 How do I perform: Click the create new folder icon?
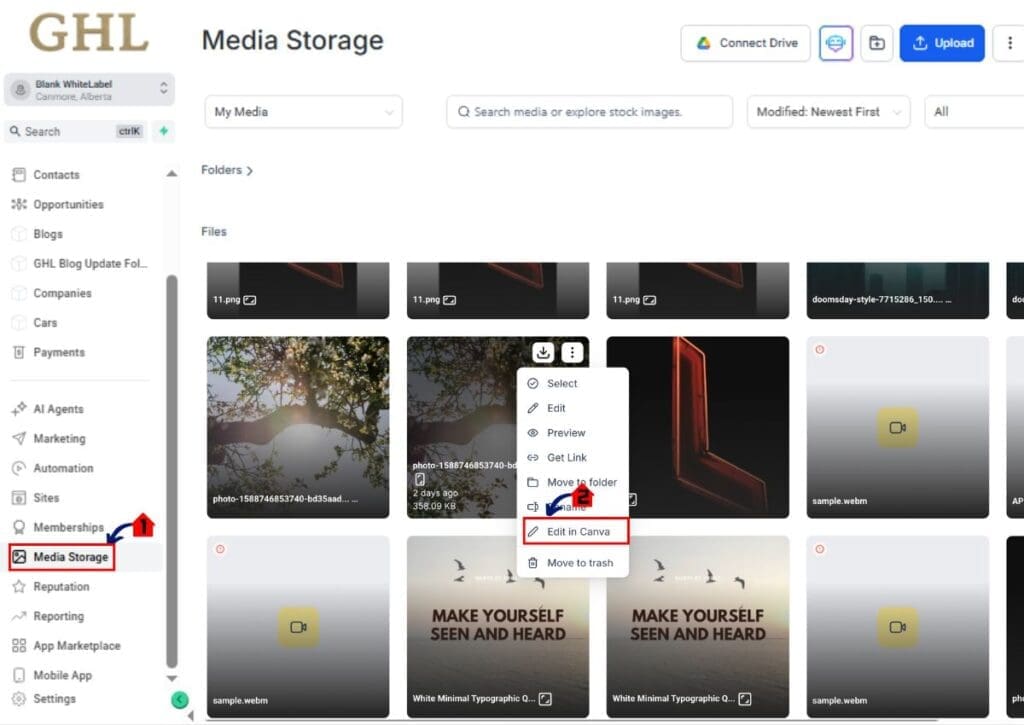877,43
